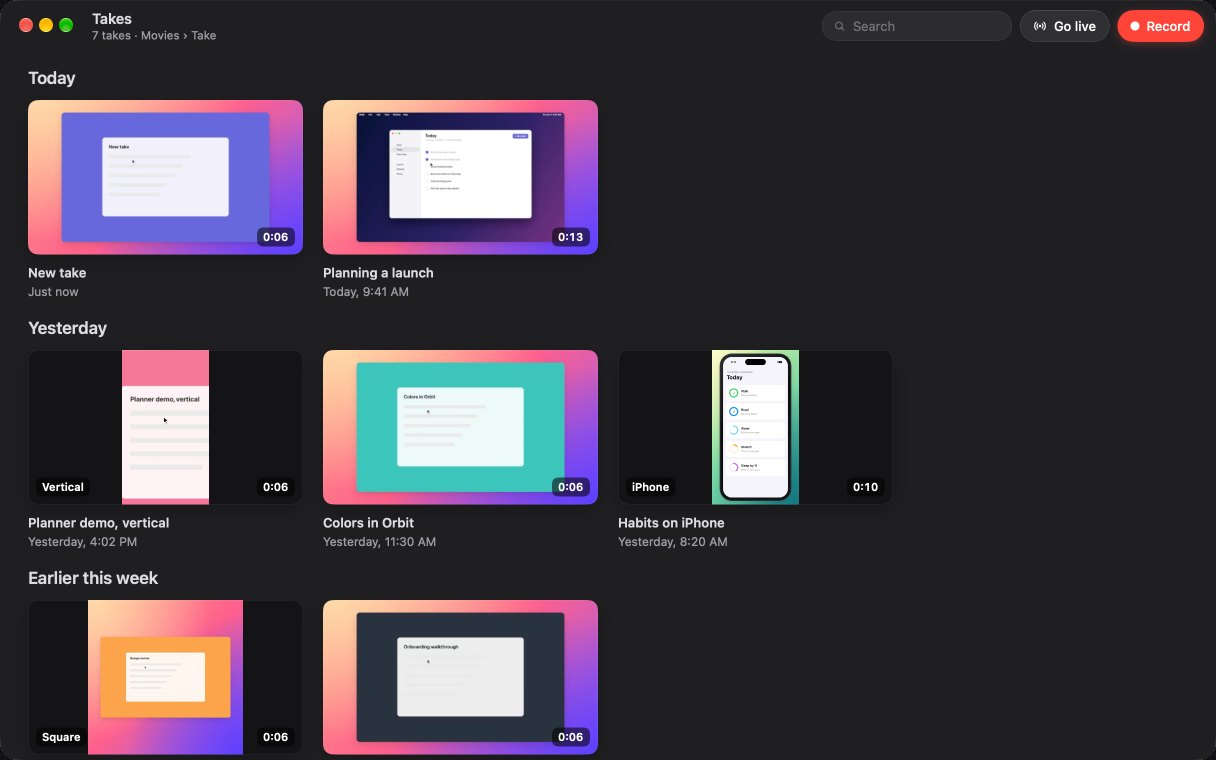Viewport: 1216px width, 760px height.
Task: Open the Onboarding walkthrough thumbnail
Action: [460, 677]
